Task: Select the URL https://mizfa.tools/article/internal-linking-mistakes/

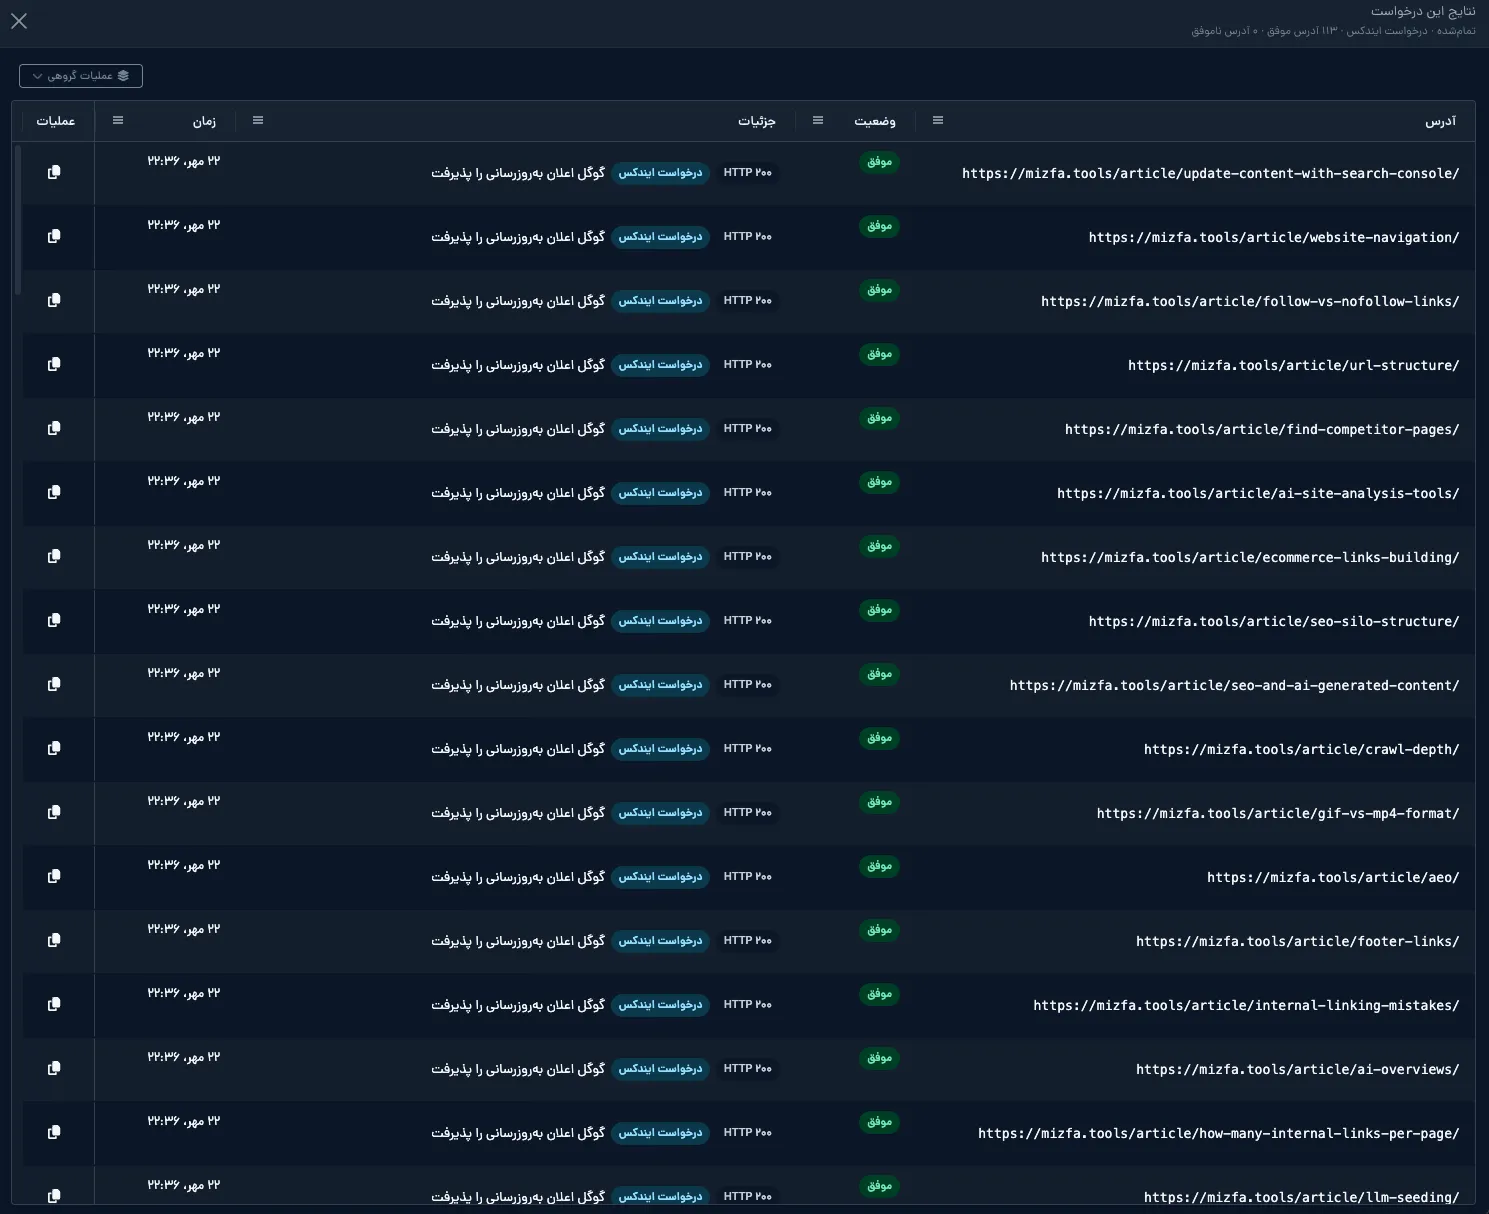Action: coord(1246,1005)
